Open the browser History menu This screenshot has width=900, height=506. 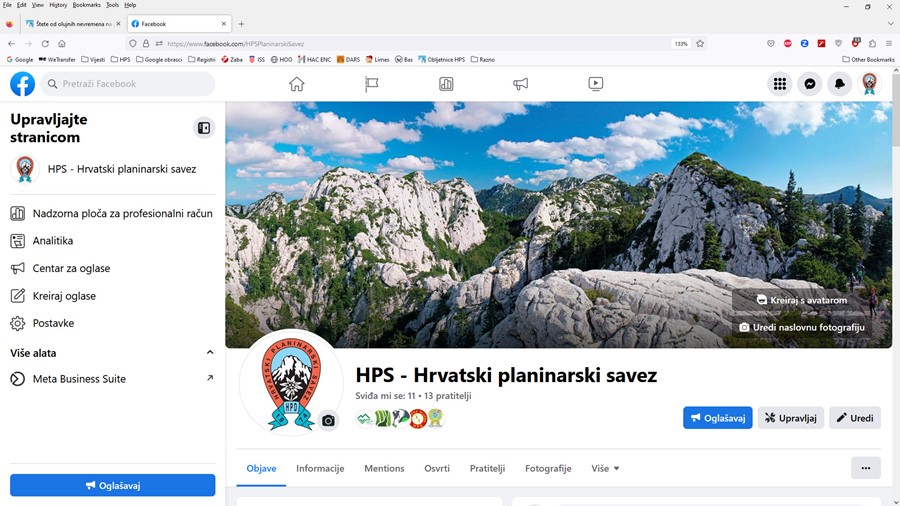58,5
